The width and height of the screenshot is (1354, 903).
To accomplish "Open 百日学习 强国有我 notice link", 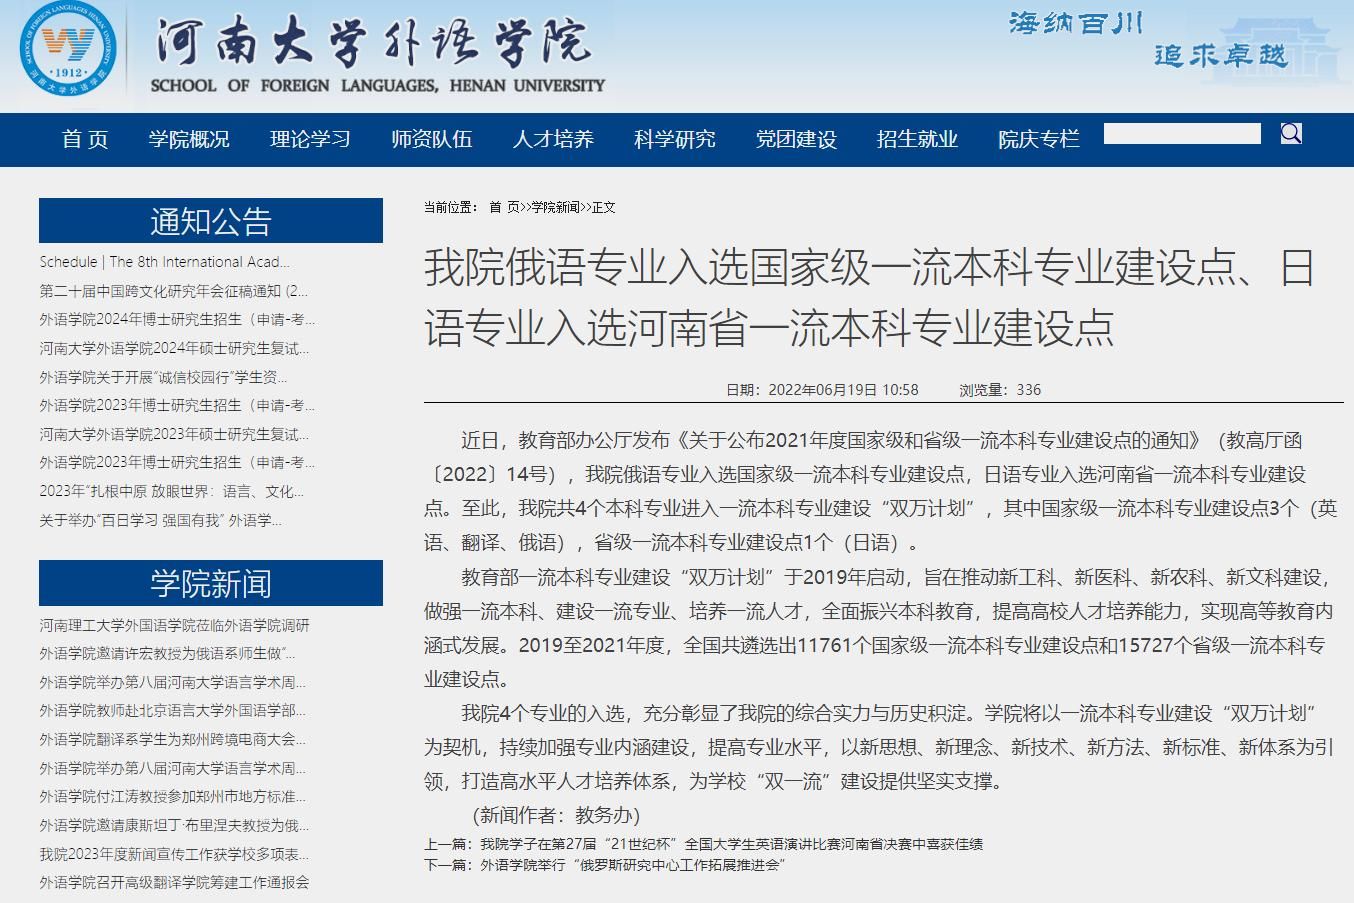I will click(x=160, y=520).
